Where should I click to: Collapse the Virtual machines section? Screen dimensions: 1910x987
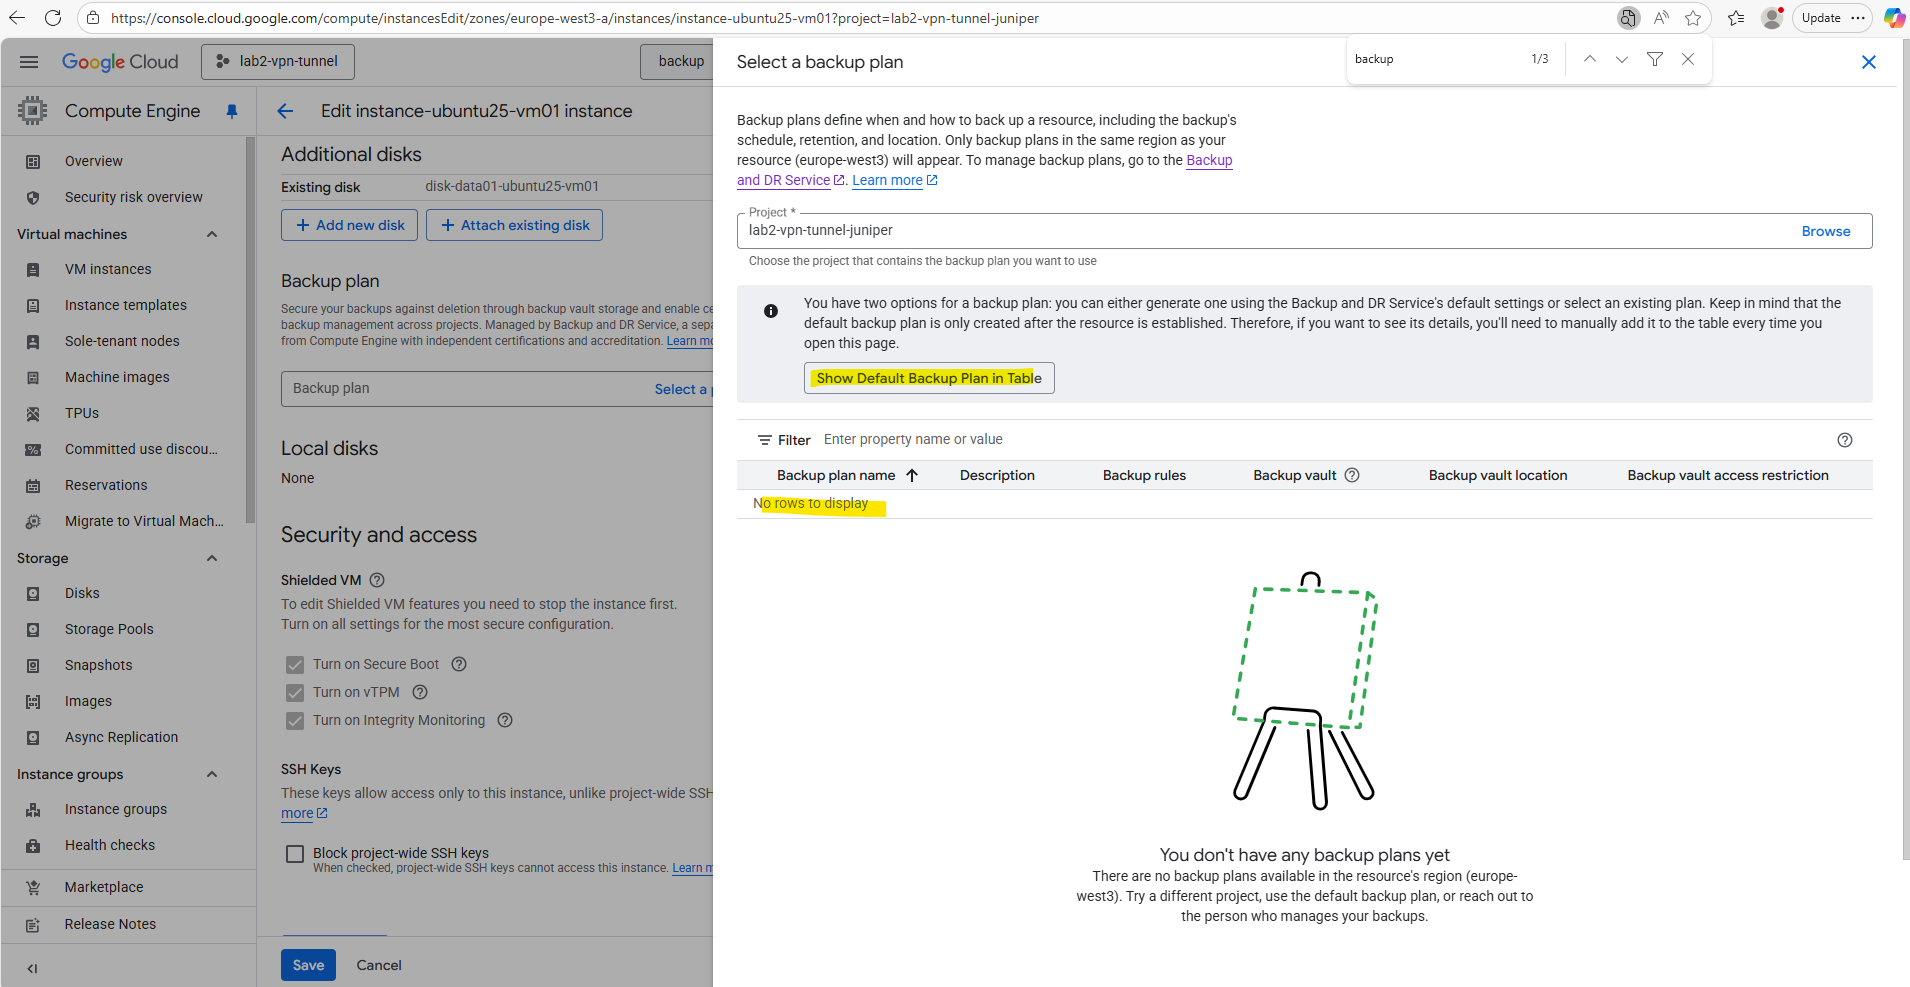(212, 234)
